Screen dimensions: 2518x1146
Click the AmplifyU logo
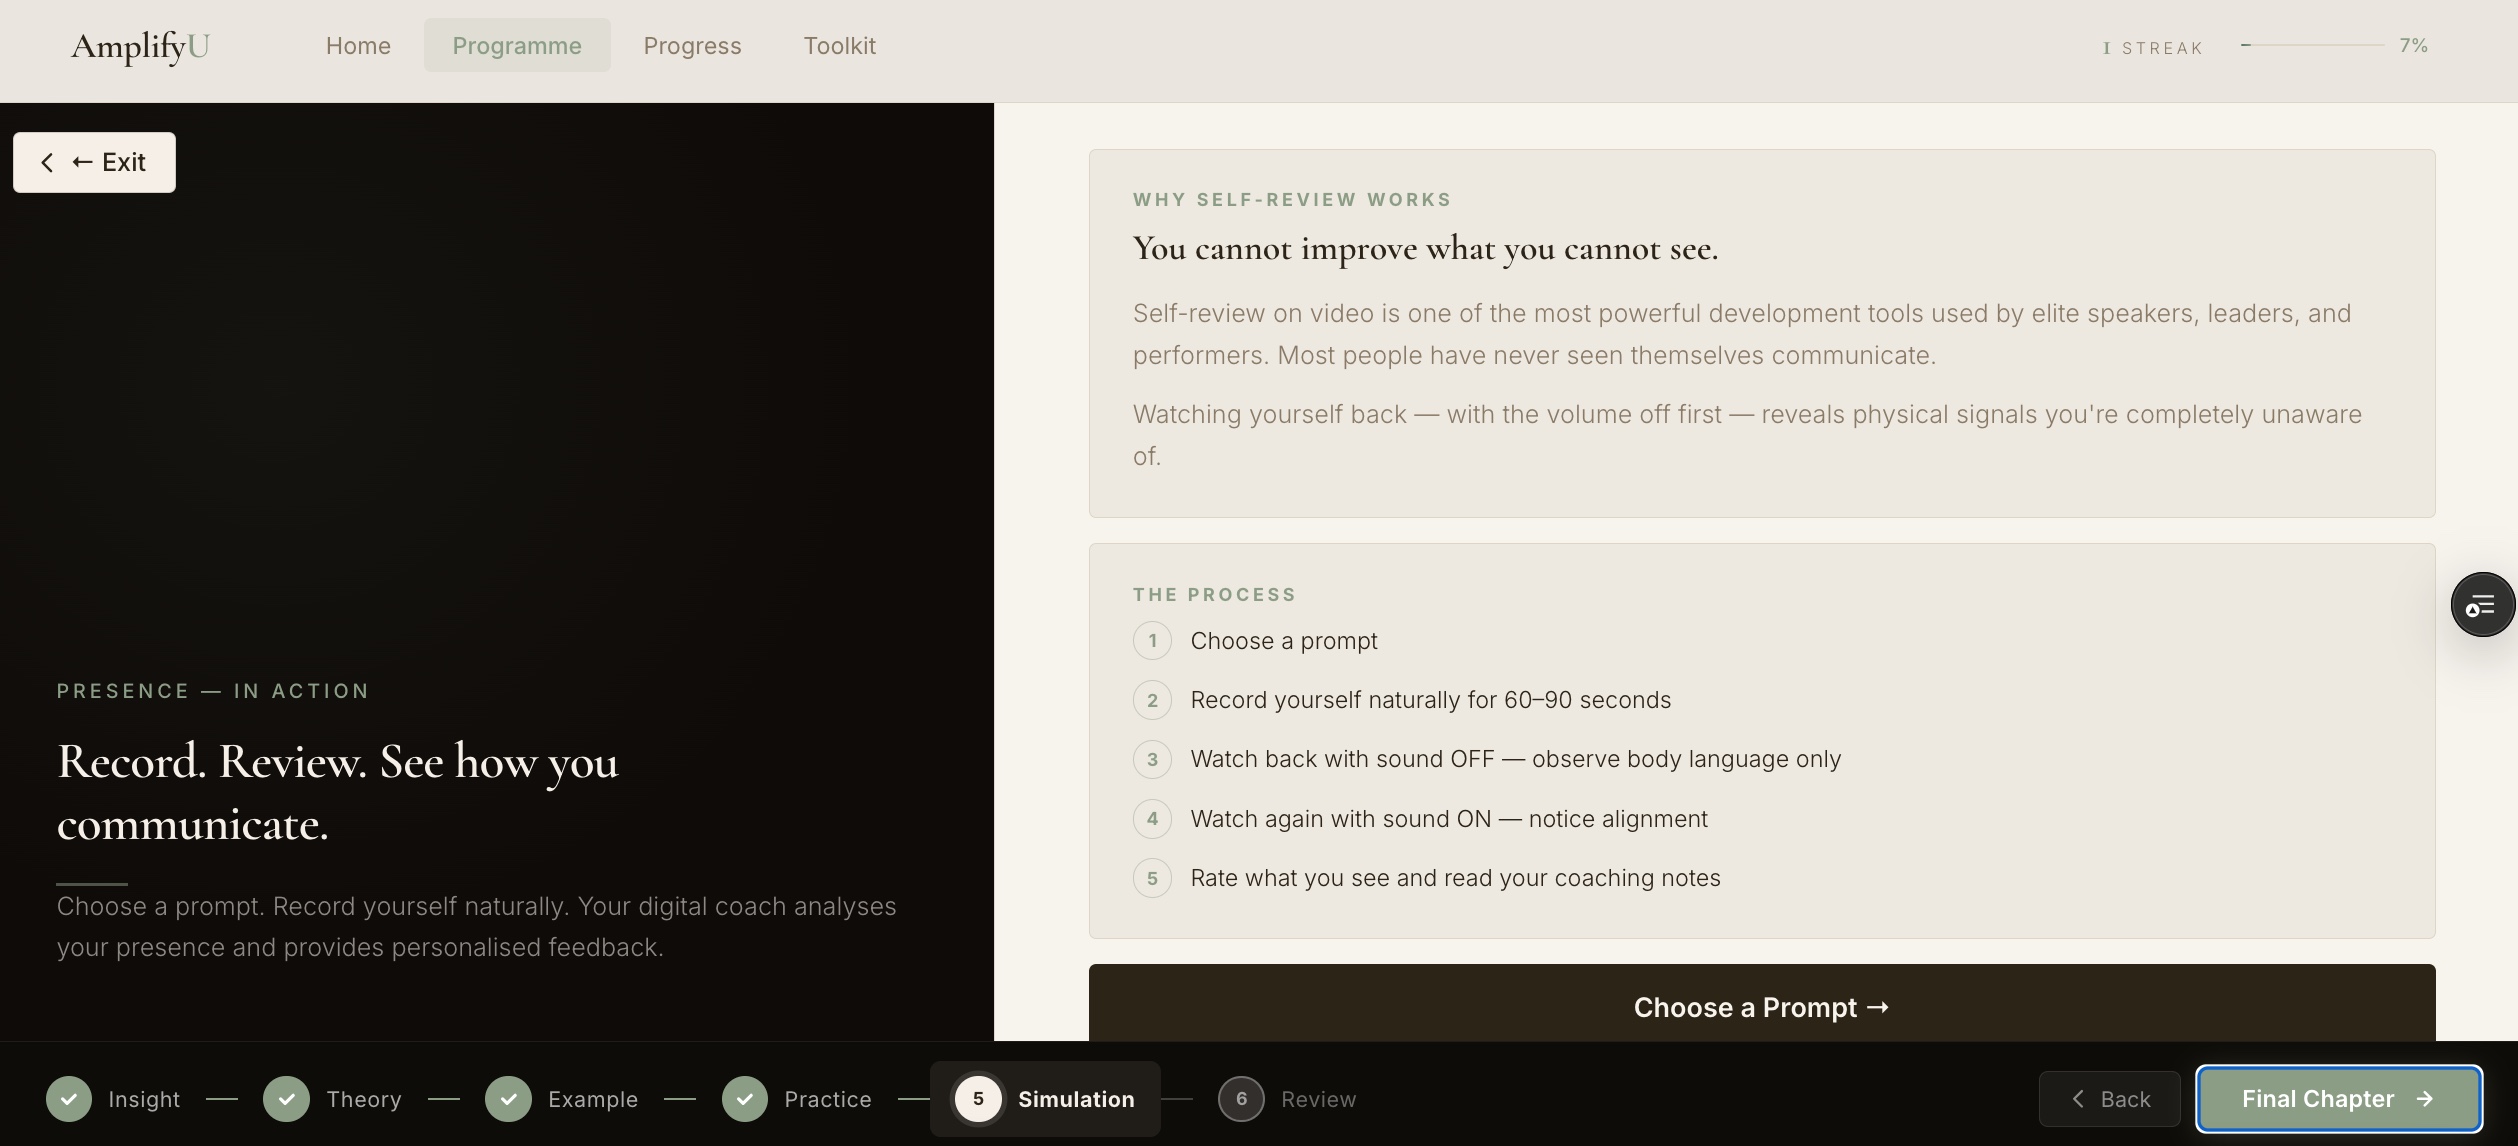point(140,46)
